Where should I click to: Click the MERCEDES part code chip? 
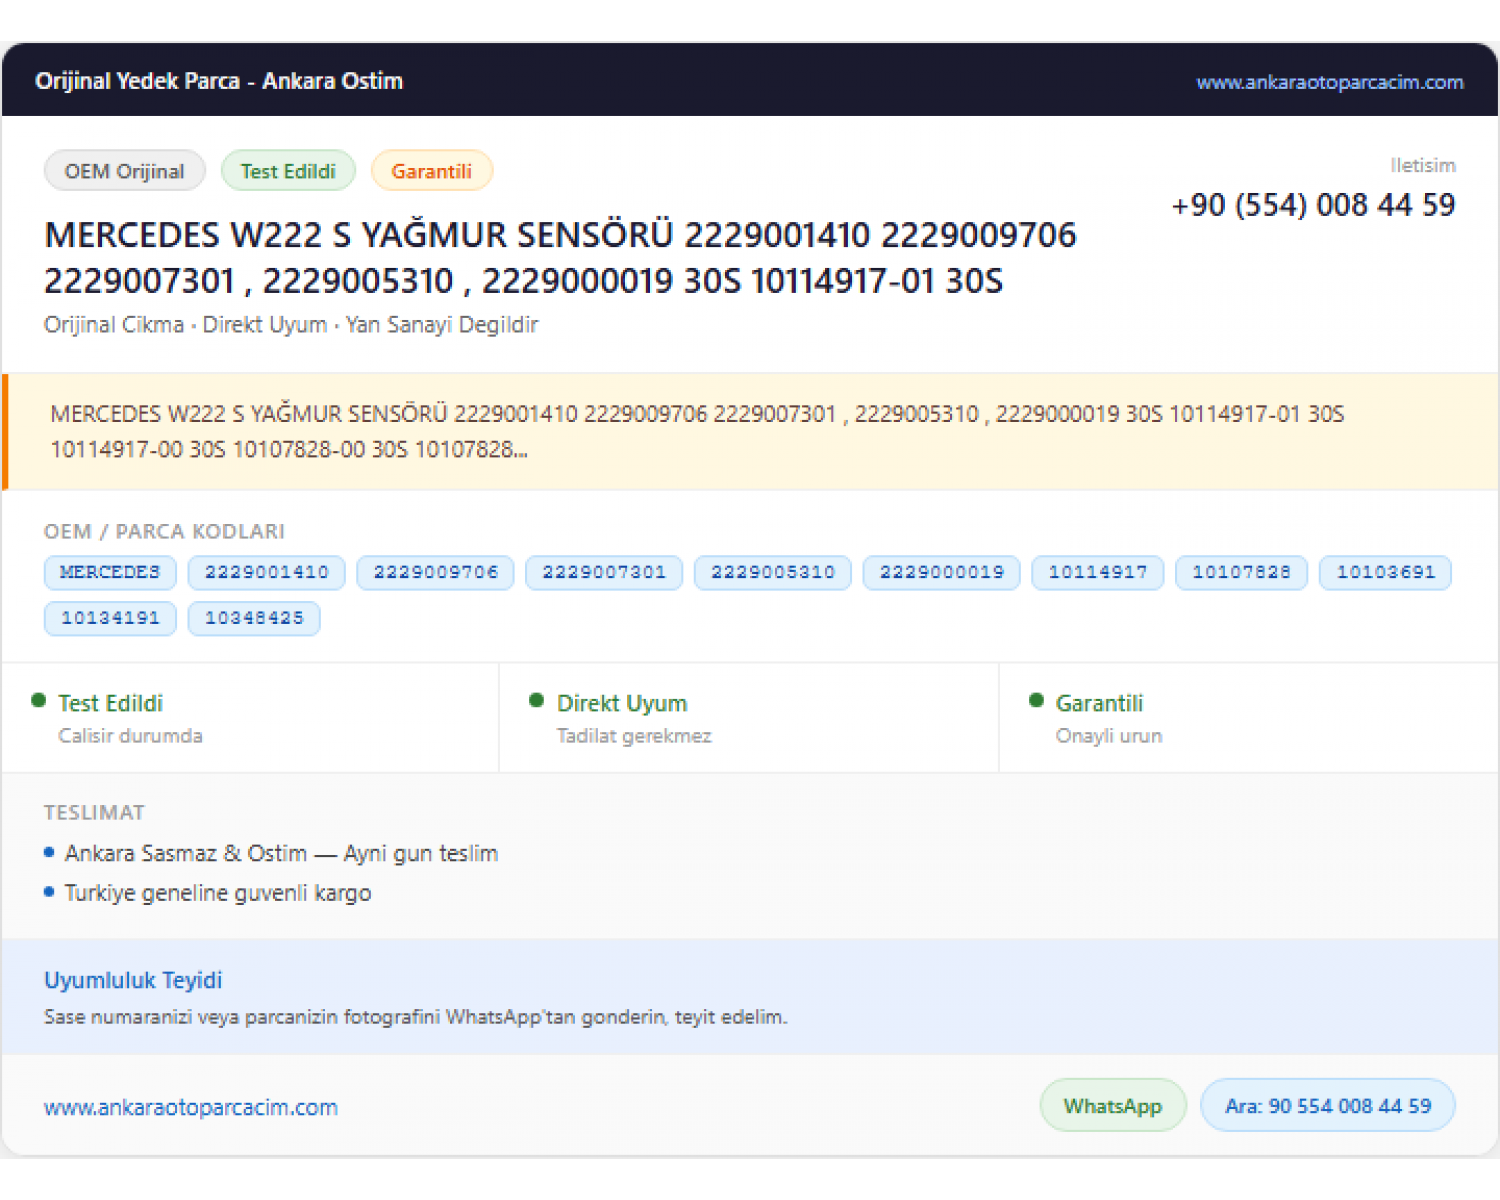pyautogui.click(x=110, y=572)
